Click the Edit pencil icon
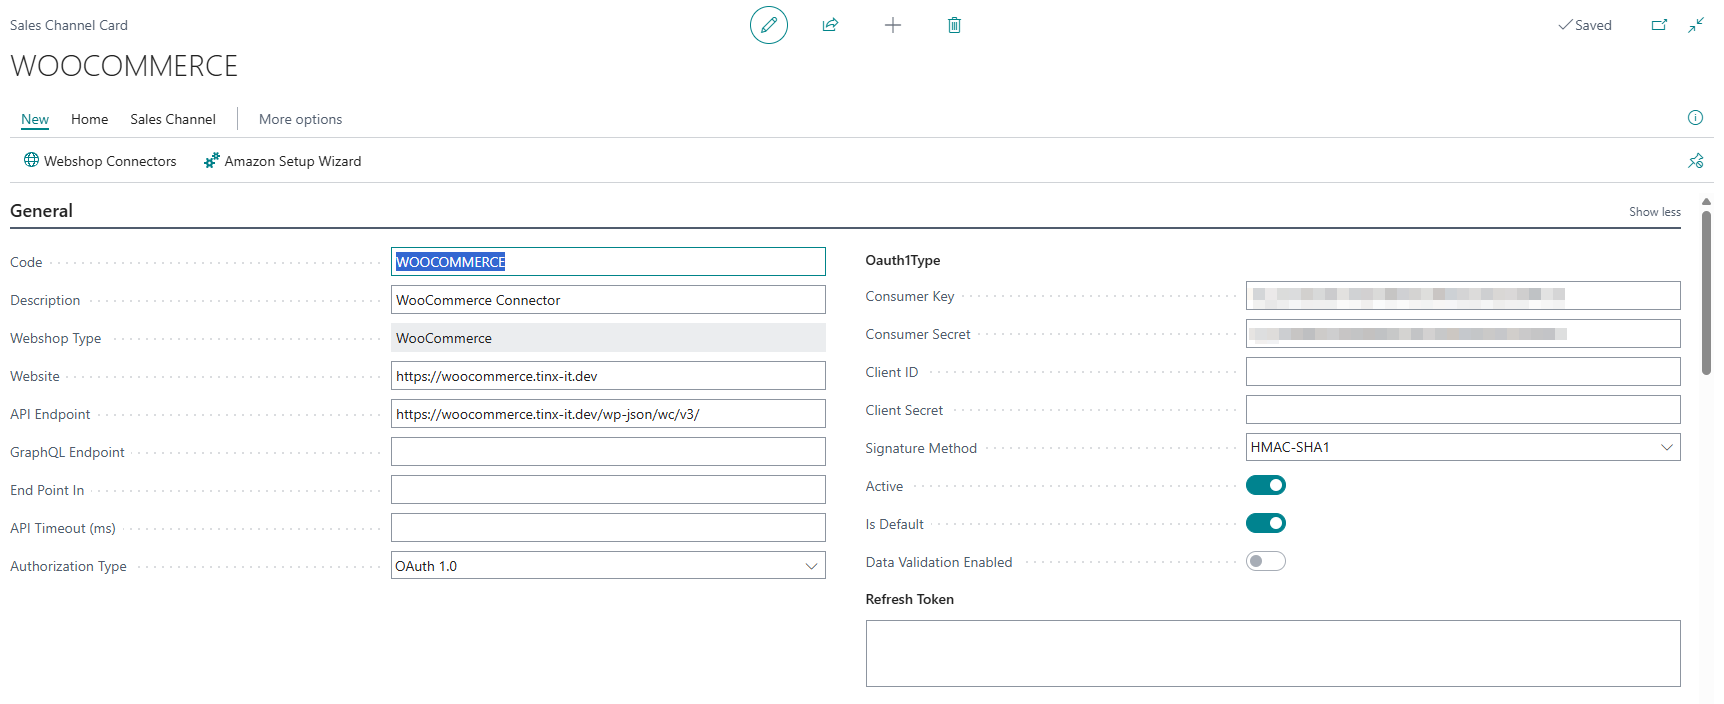This screenshot has height=704, width=1724. pyautogui.click(x=769, y=25)
